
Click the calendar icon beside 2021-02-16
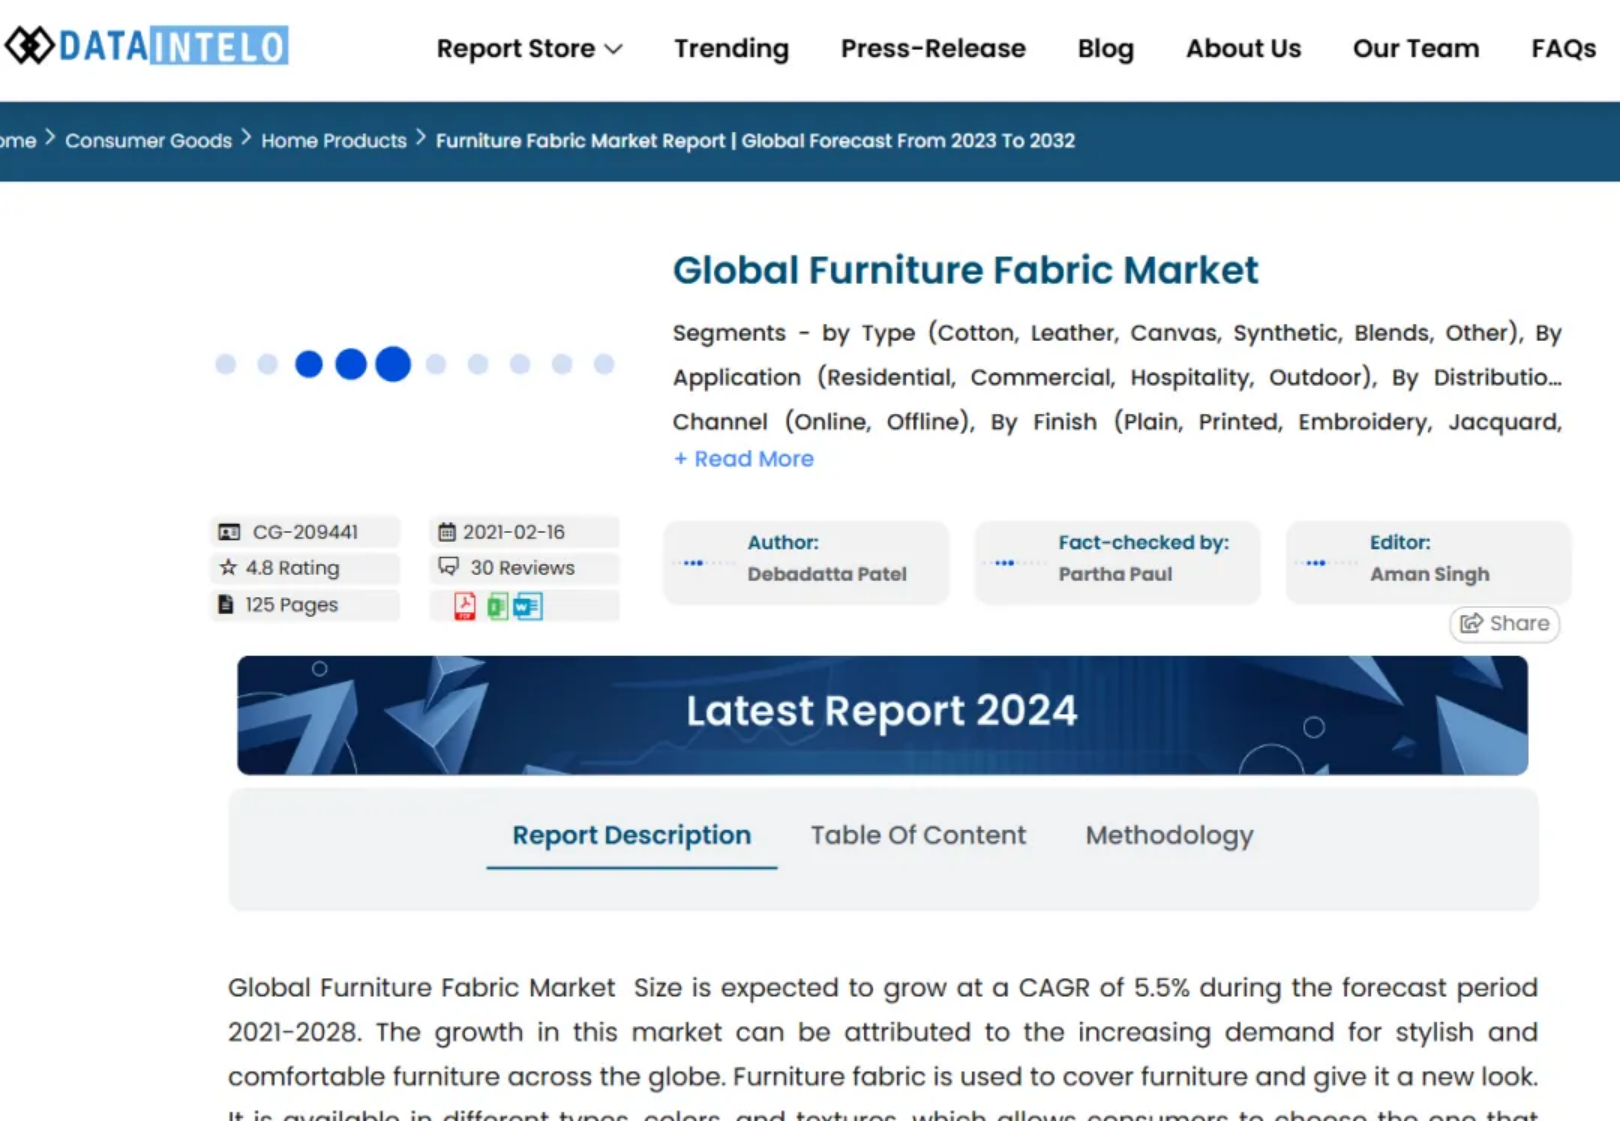click(447, 532)
